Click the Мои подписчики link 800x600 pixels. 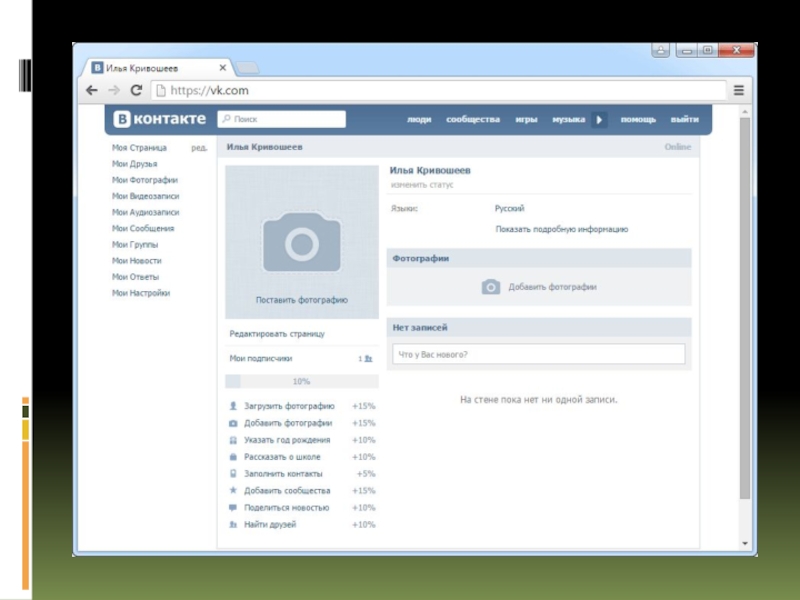pyautogui.click(x=261, y=359)
